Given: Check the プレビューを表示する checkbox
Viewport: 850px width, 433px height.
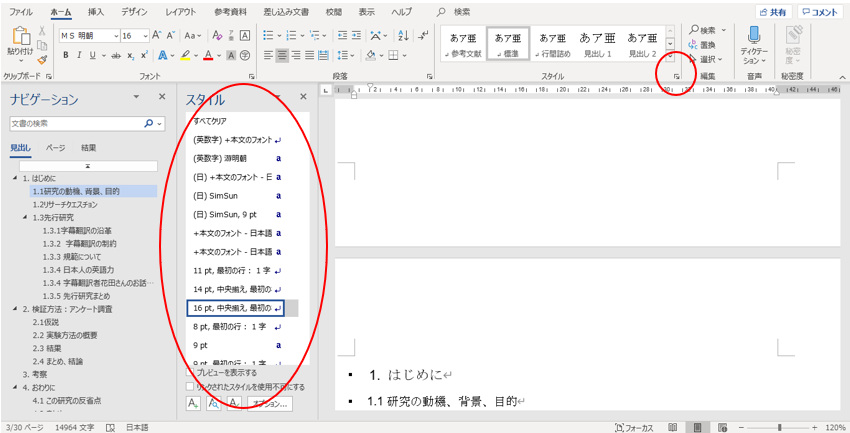Looking at the screenshot, I should 190,373.
